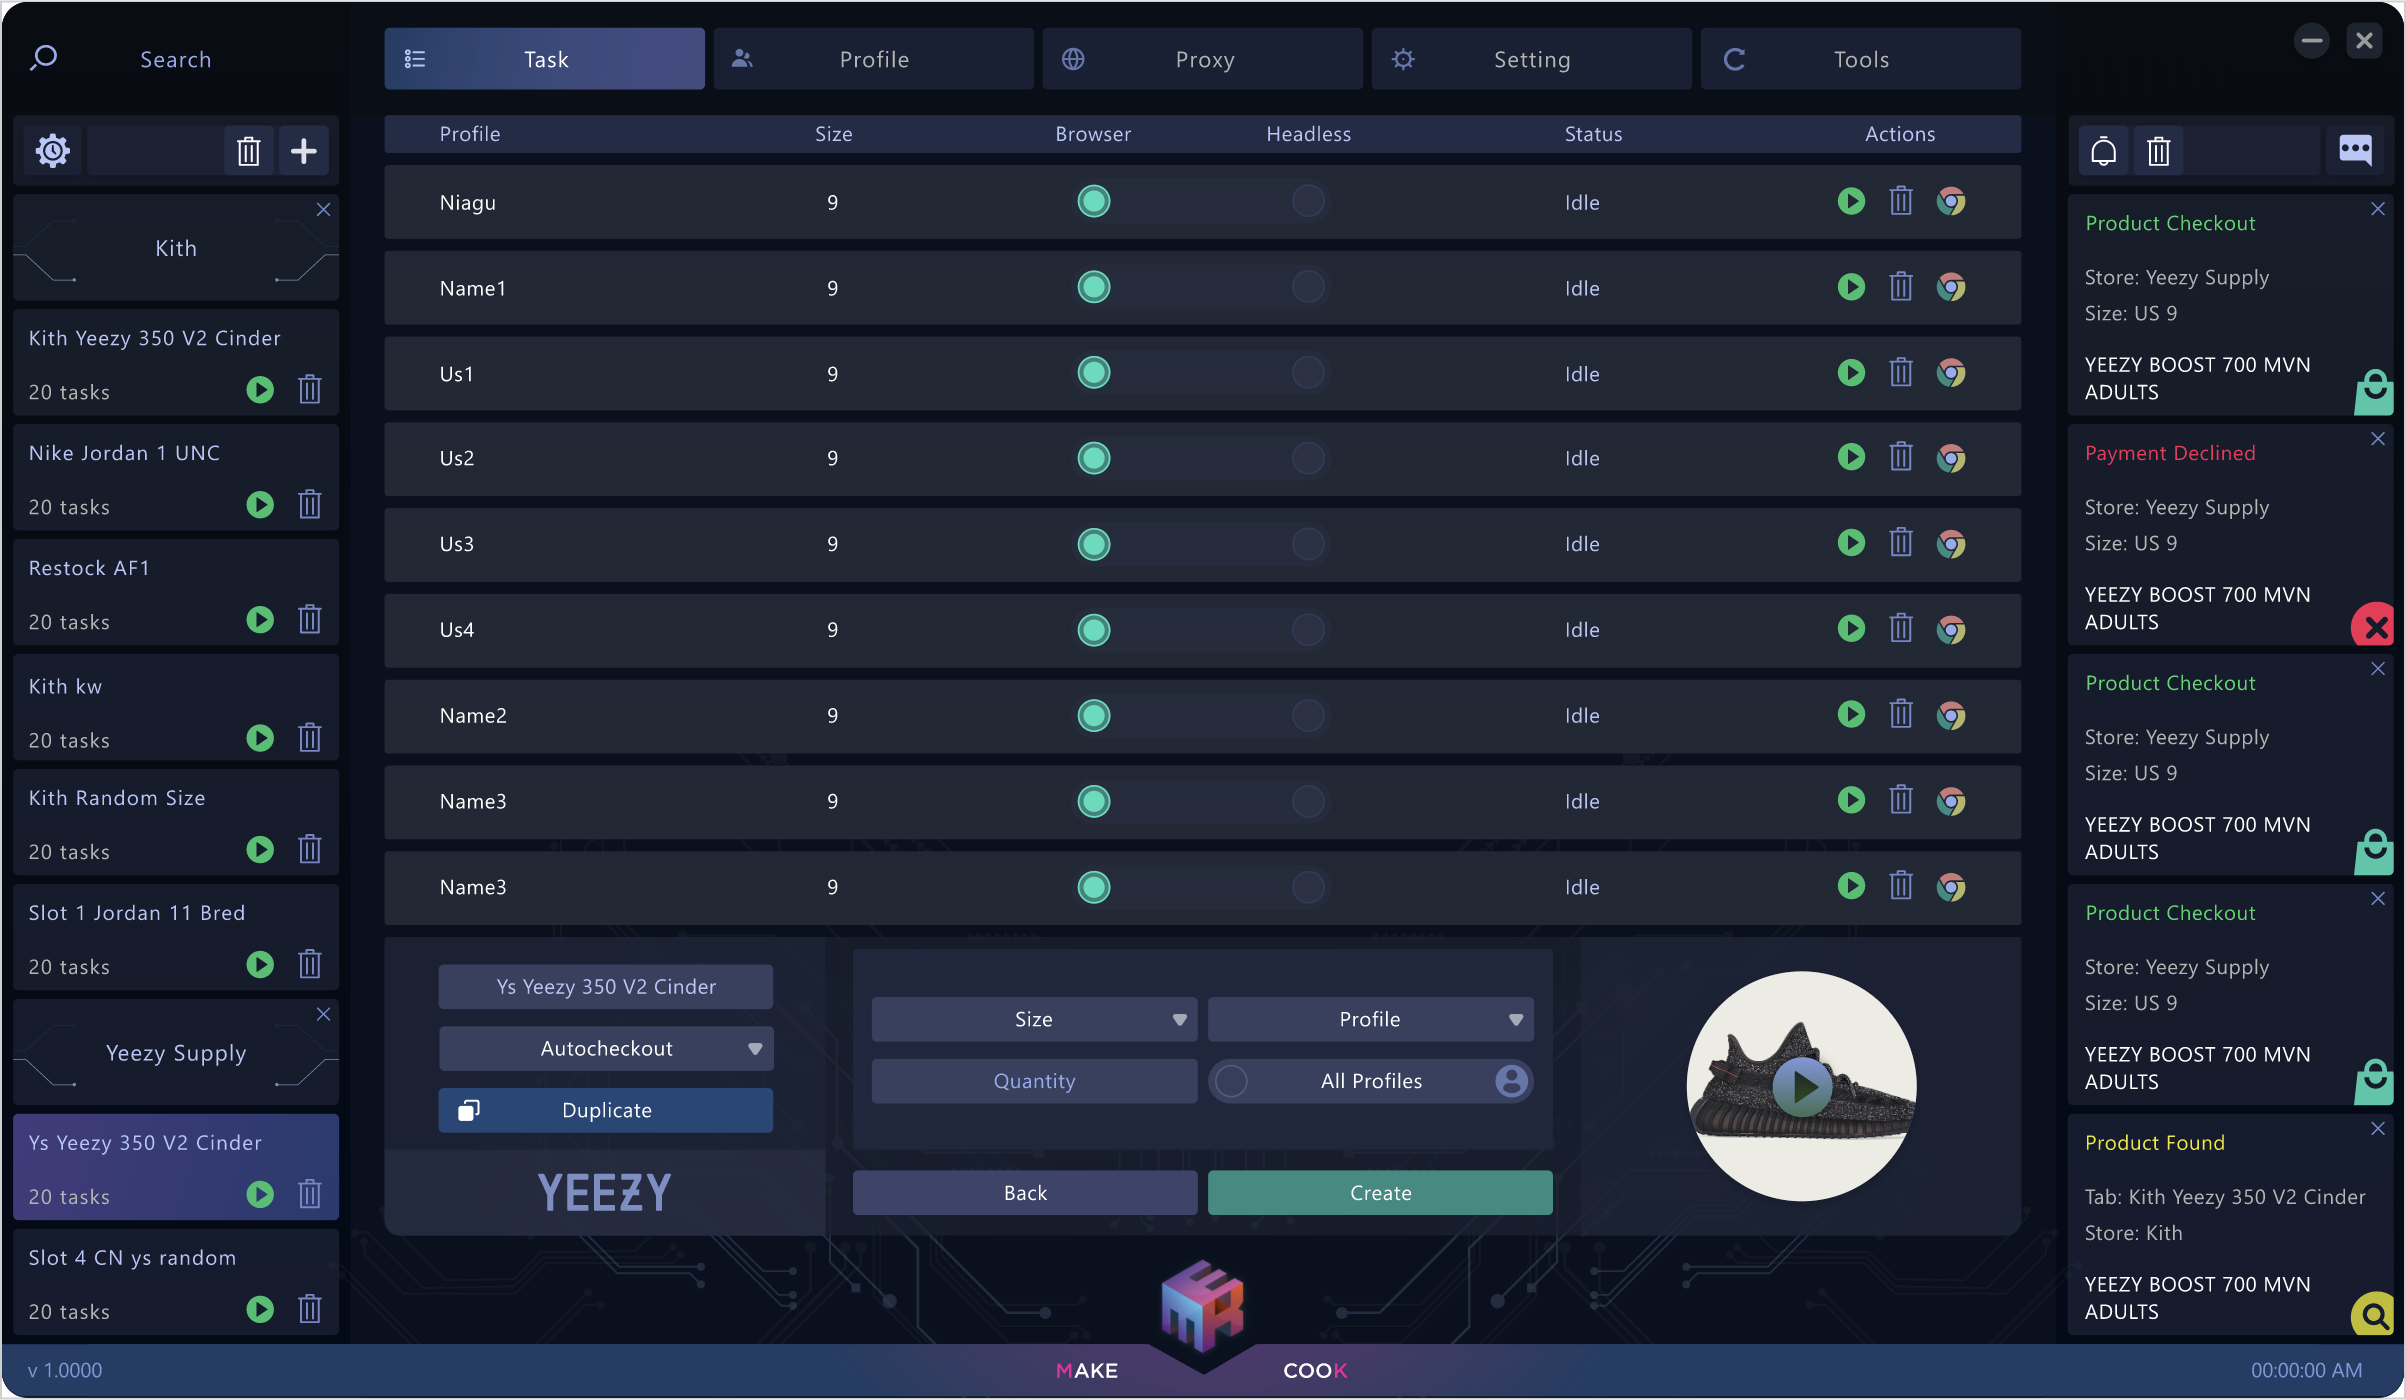
Task: Open the Profile dropdown in task form
Action: point(1370,1019)
